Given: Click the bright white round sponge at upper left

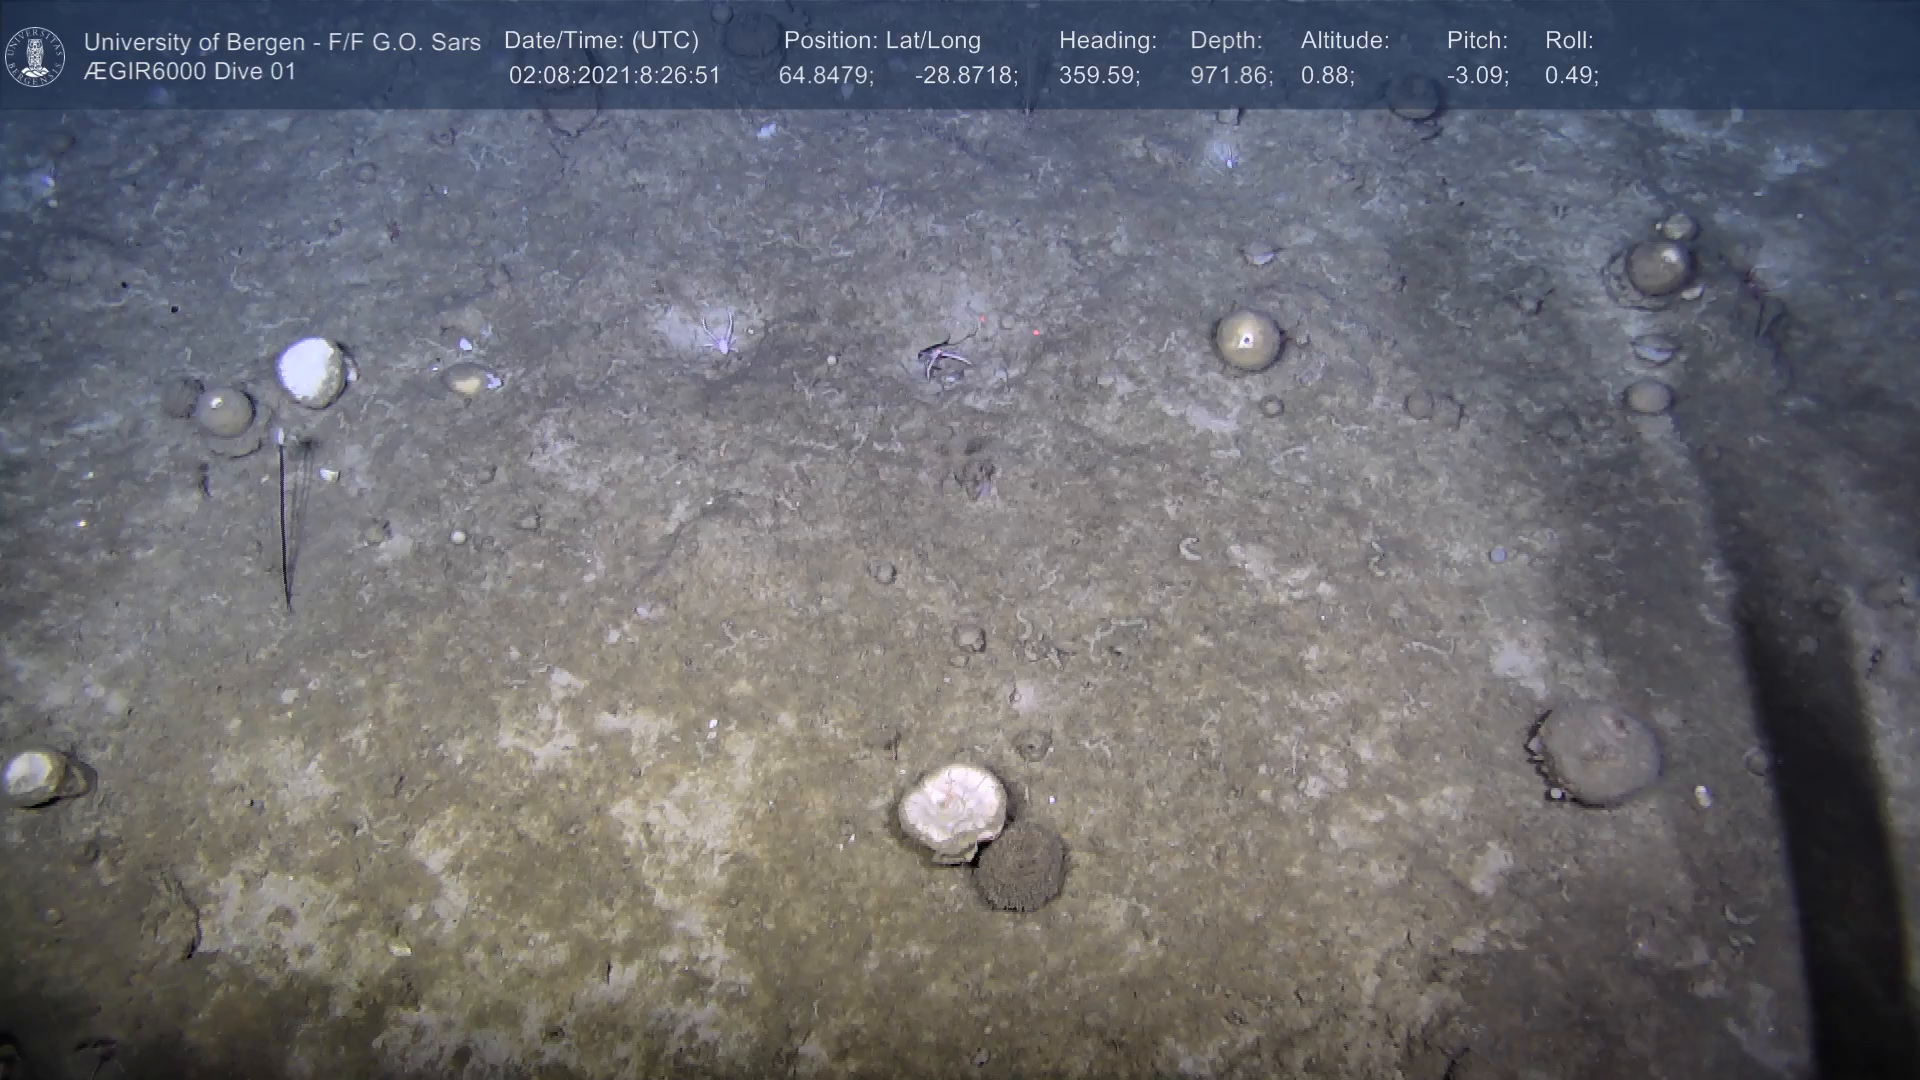Looking at the screenshot, I should 311,372.
